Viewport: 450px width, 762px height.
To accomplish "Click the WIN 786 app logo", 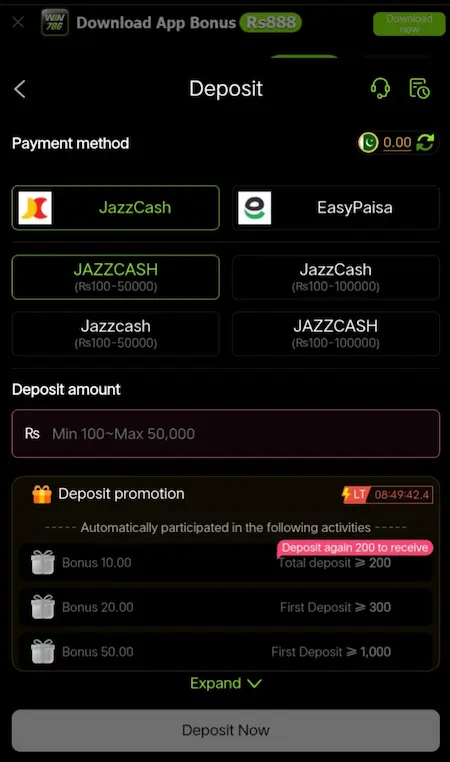I will pyautogui.click(x=54, y=22).
